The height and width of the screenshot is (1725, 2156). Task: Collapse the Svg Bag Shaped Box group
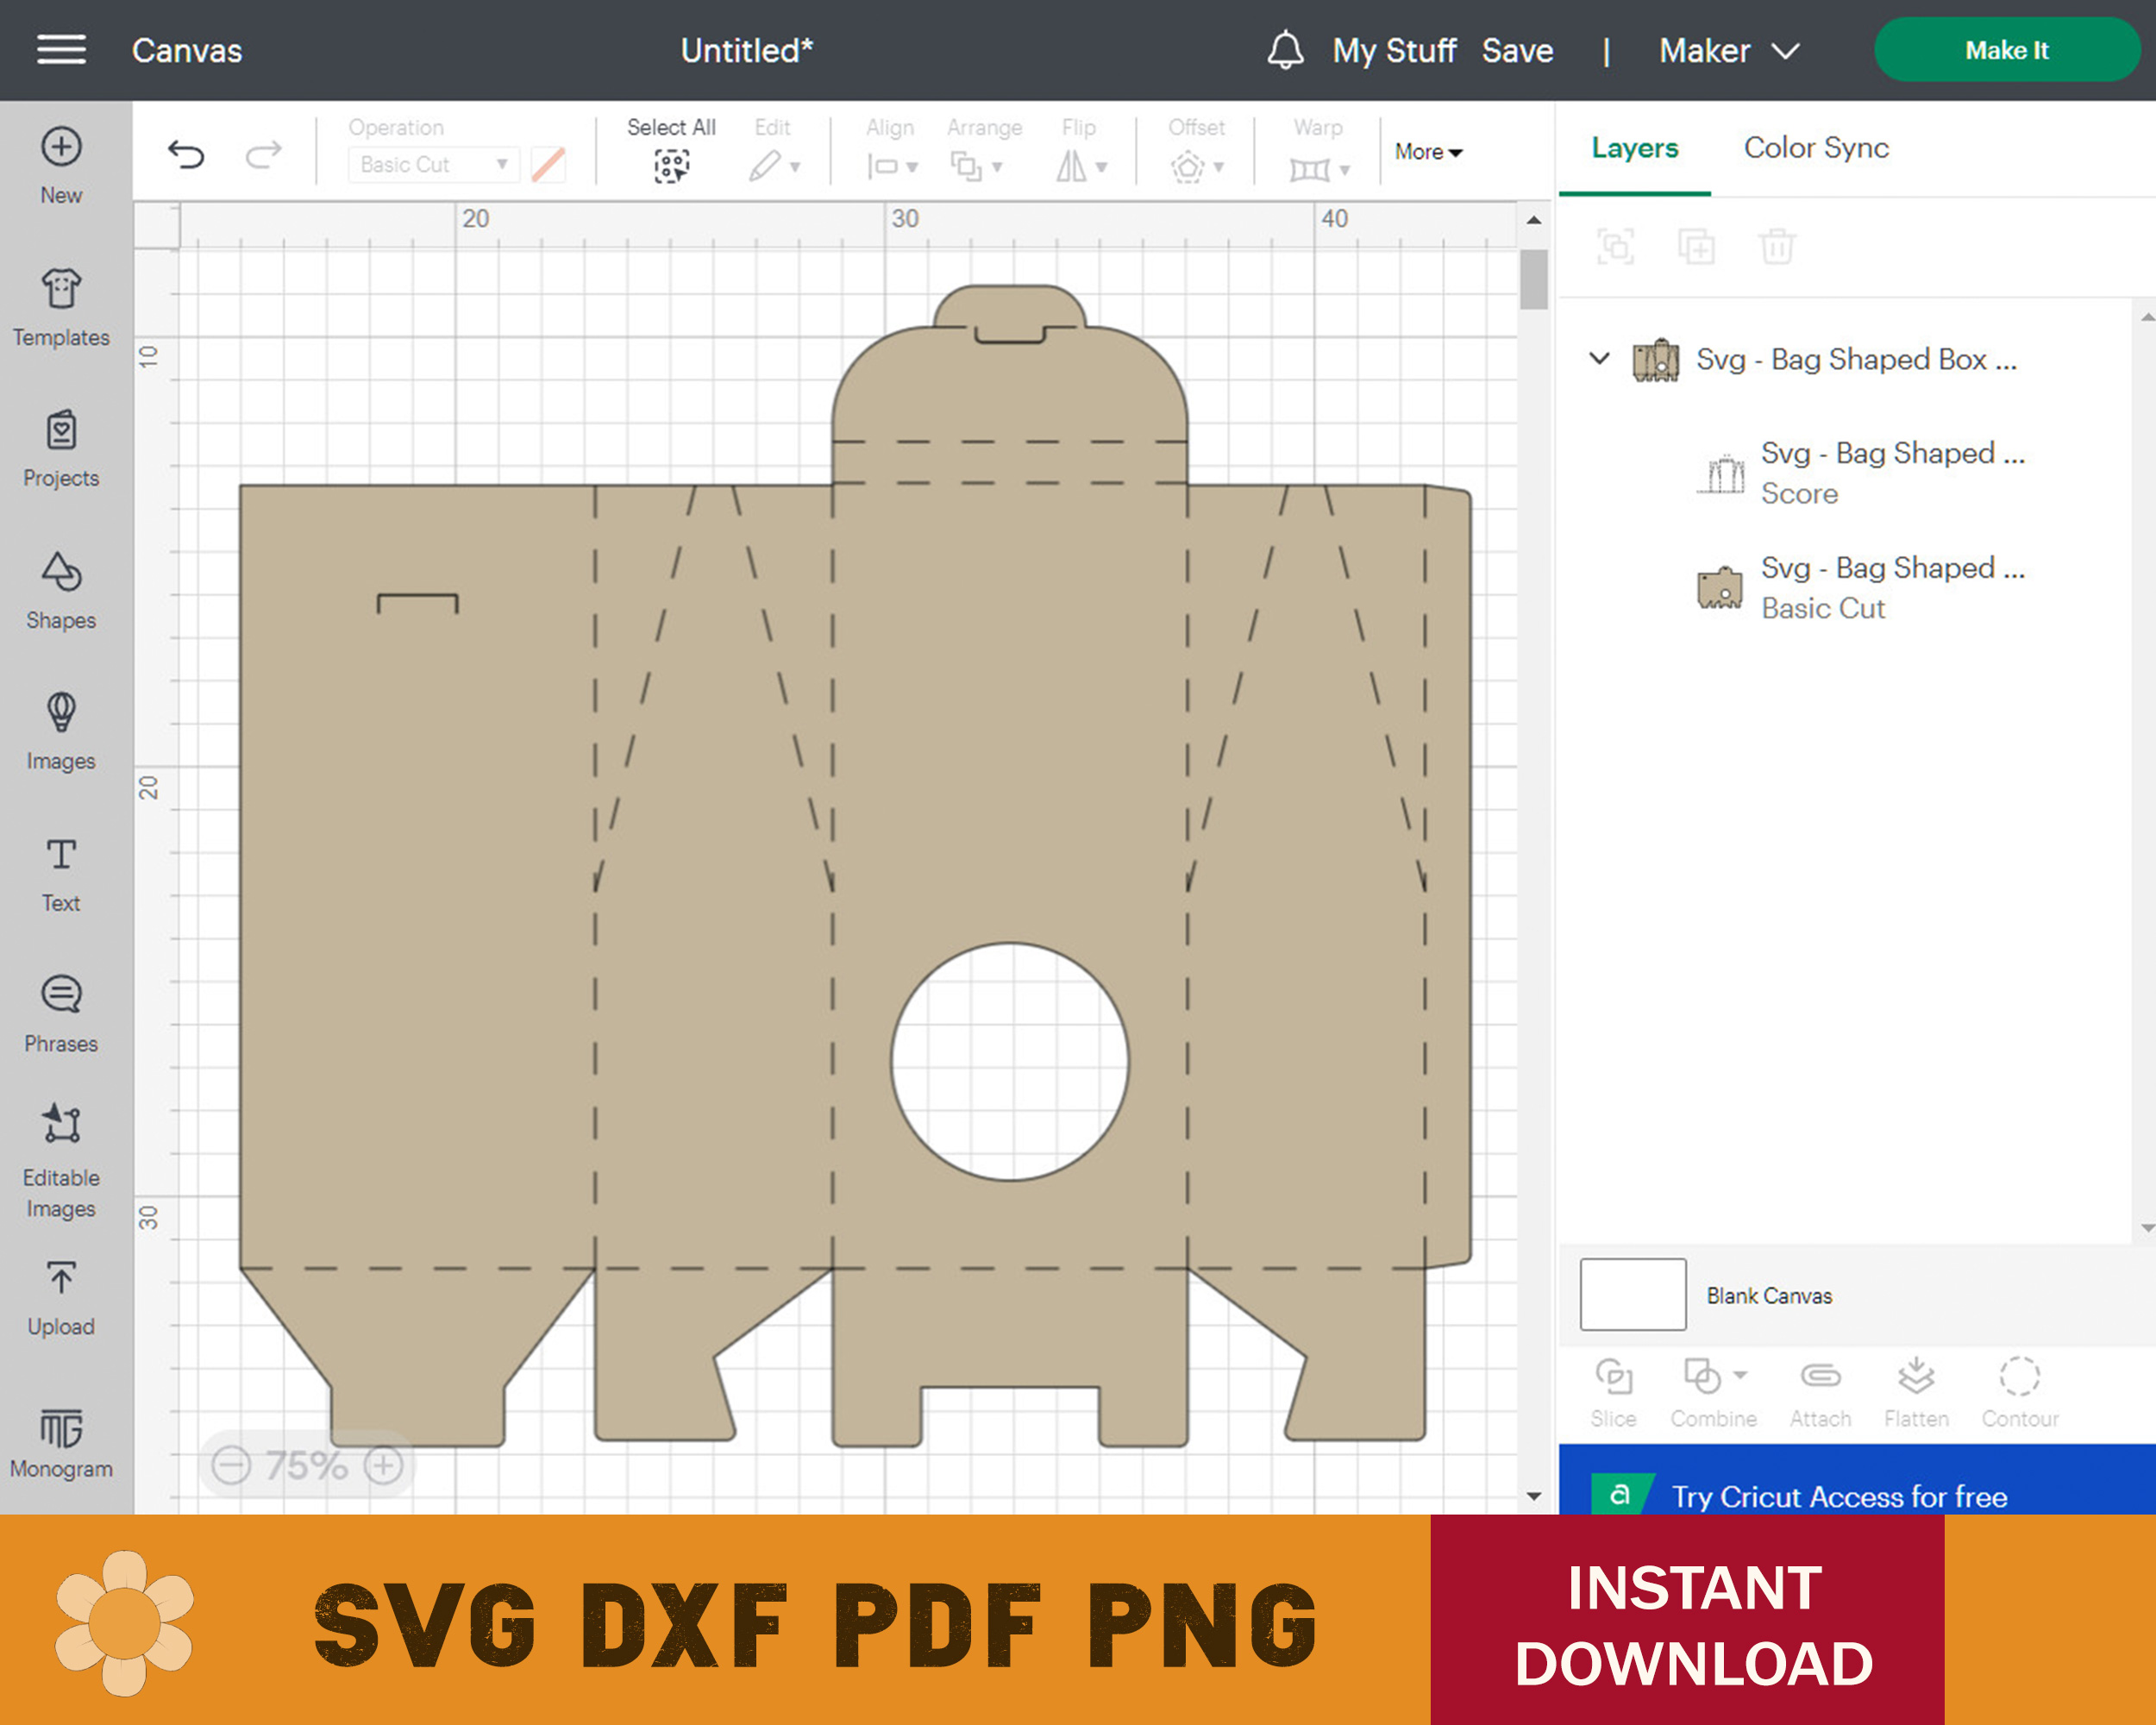tap(1599, 358)
